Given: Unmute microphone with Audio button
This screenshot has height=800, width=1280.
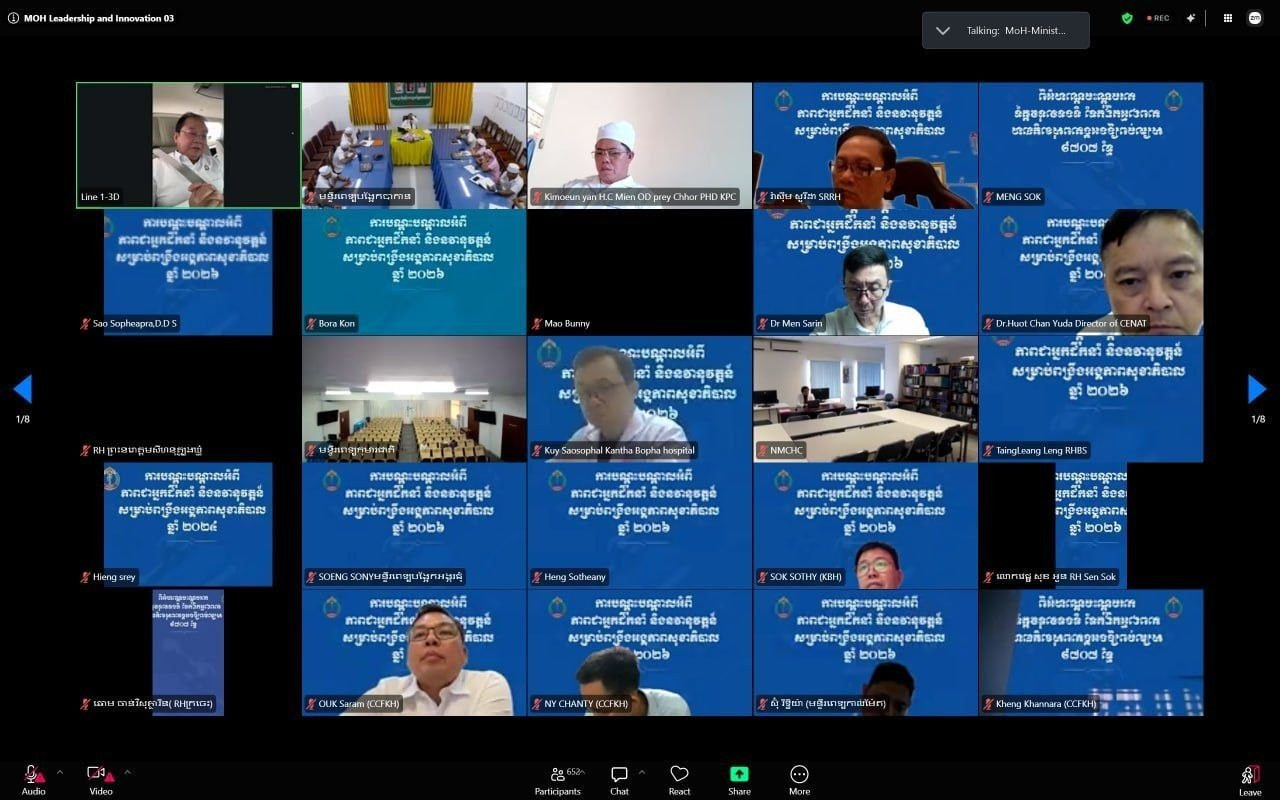Looking at the screenshot, I should (33, 780).
